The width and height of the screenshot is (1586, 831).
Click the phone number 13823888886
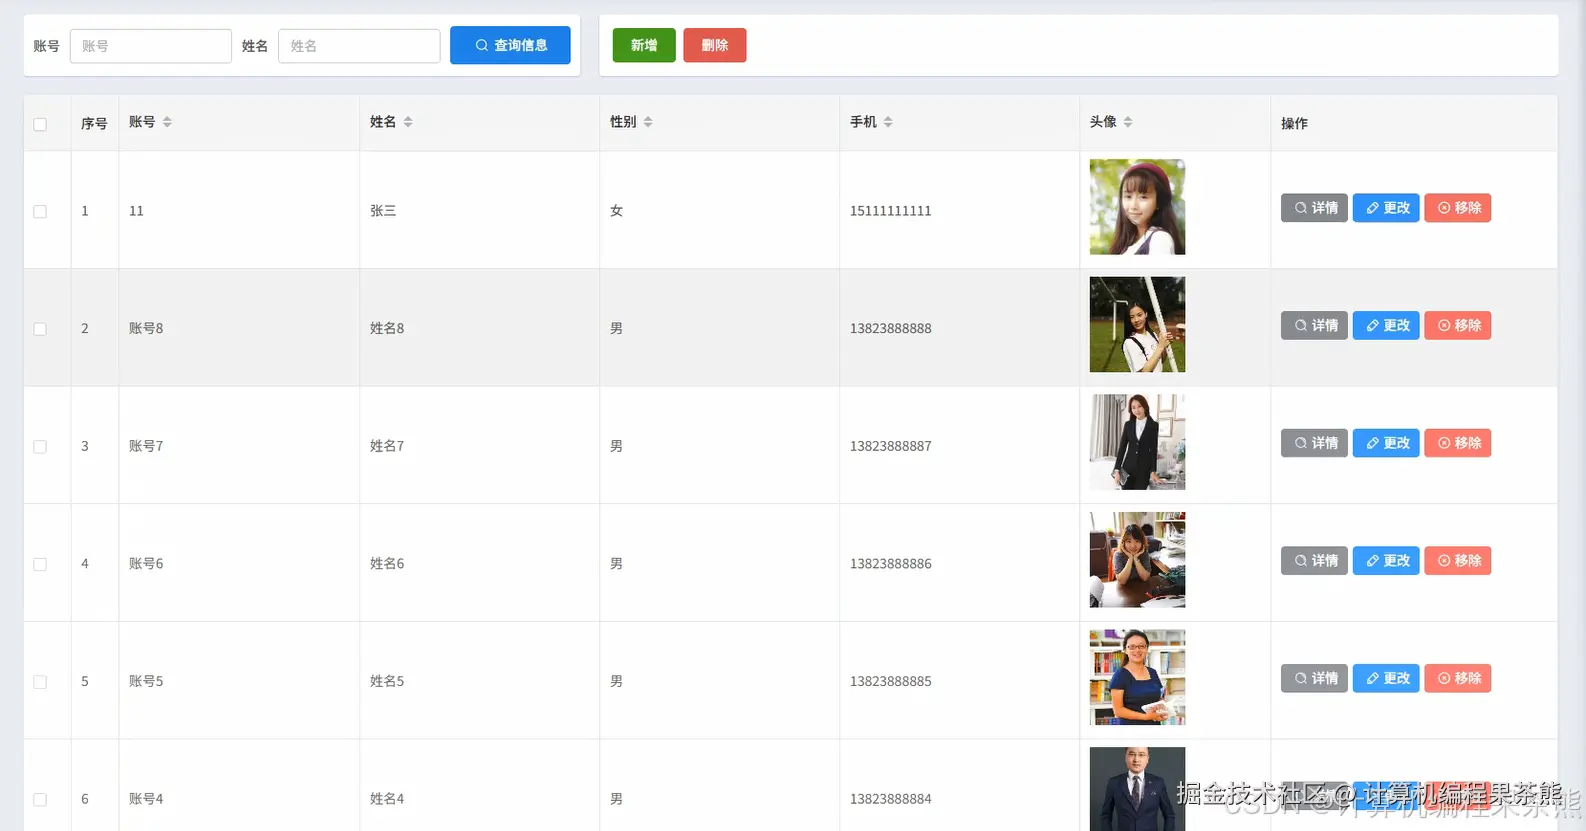[x=891, y=564]
